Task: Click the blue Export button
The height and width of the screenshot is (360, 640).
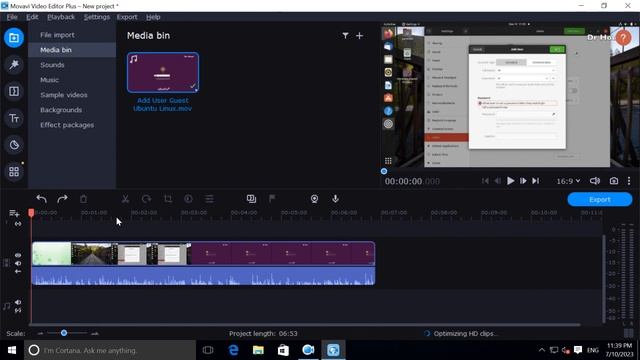Action: point(600,199)
